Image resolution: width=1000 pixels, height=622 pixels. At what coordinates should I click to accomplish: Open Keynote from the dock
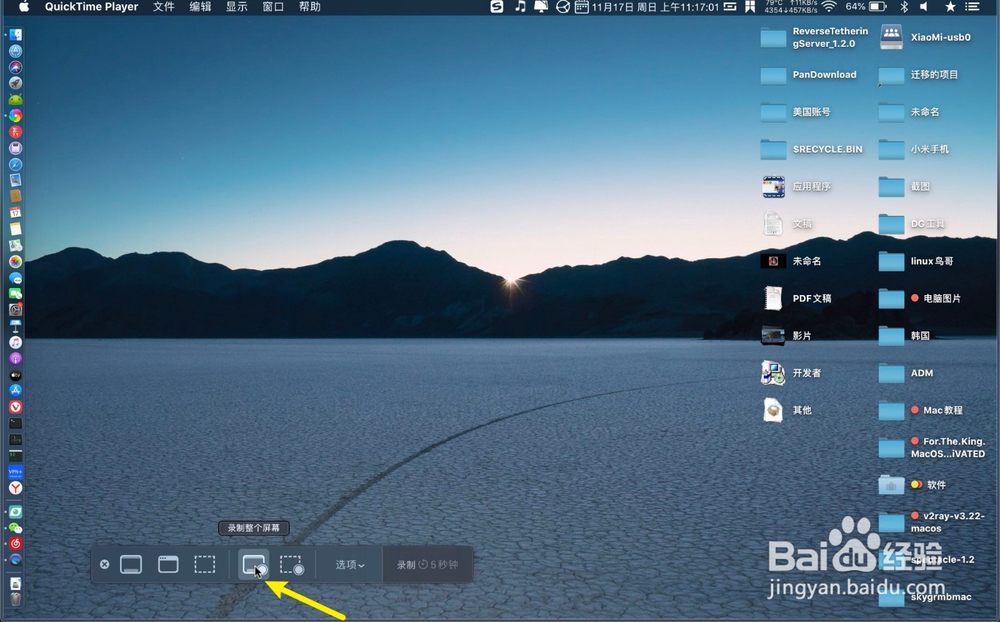click(15, 326)
